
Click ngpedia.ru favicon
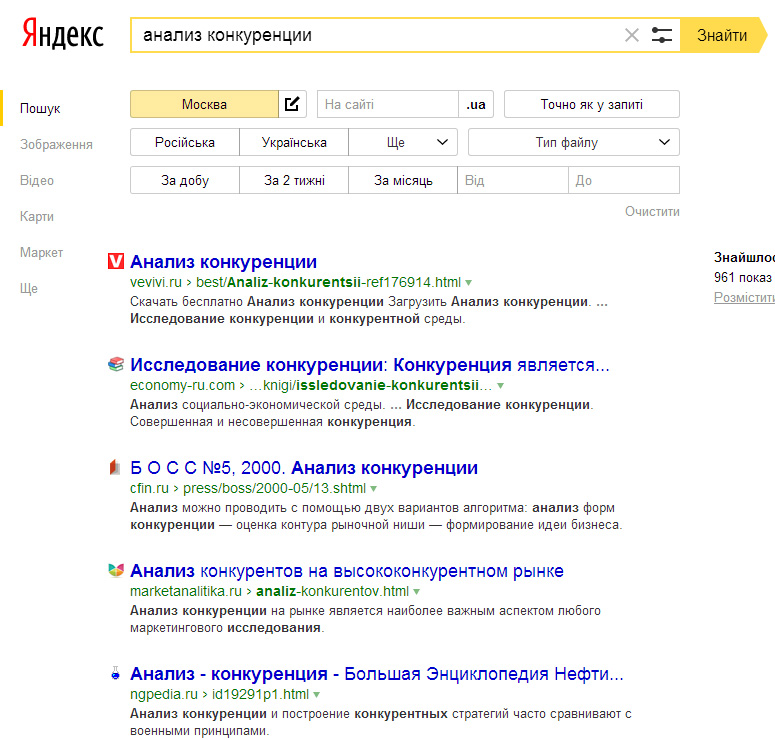115,673
